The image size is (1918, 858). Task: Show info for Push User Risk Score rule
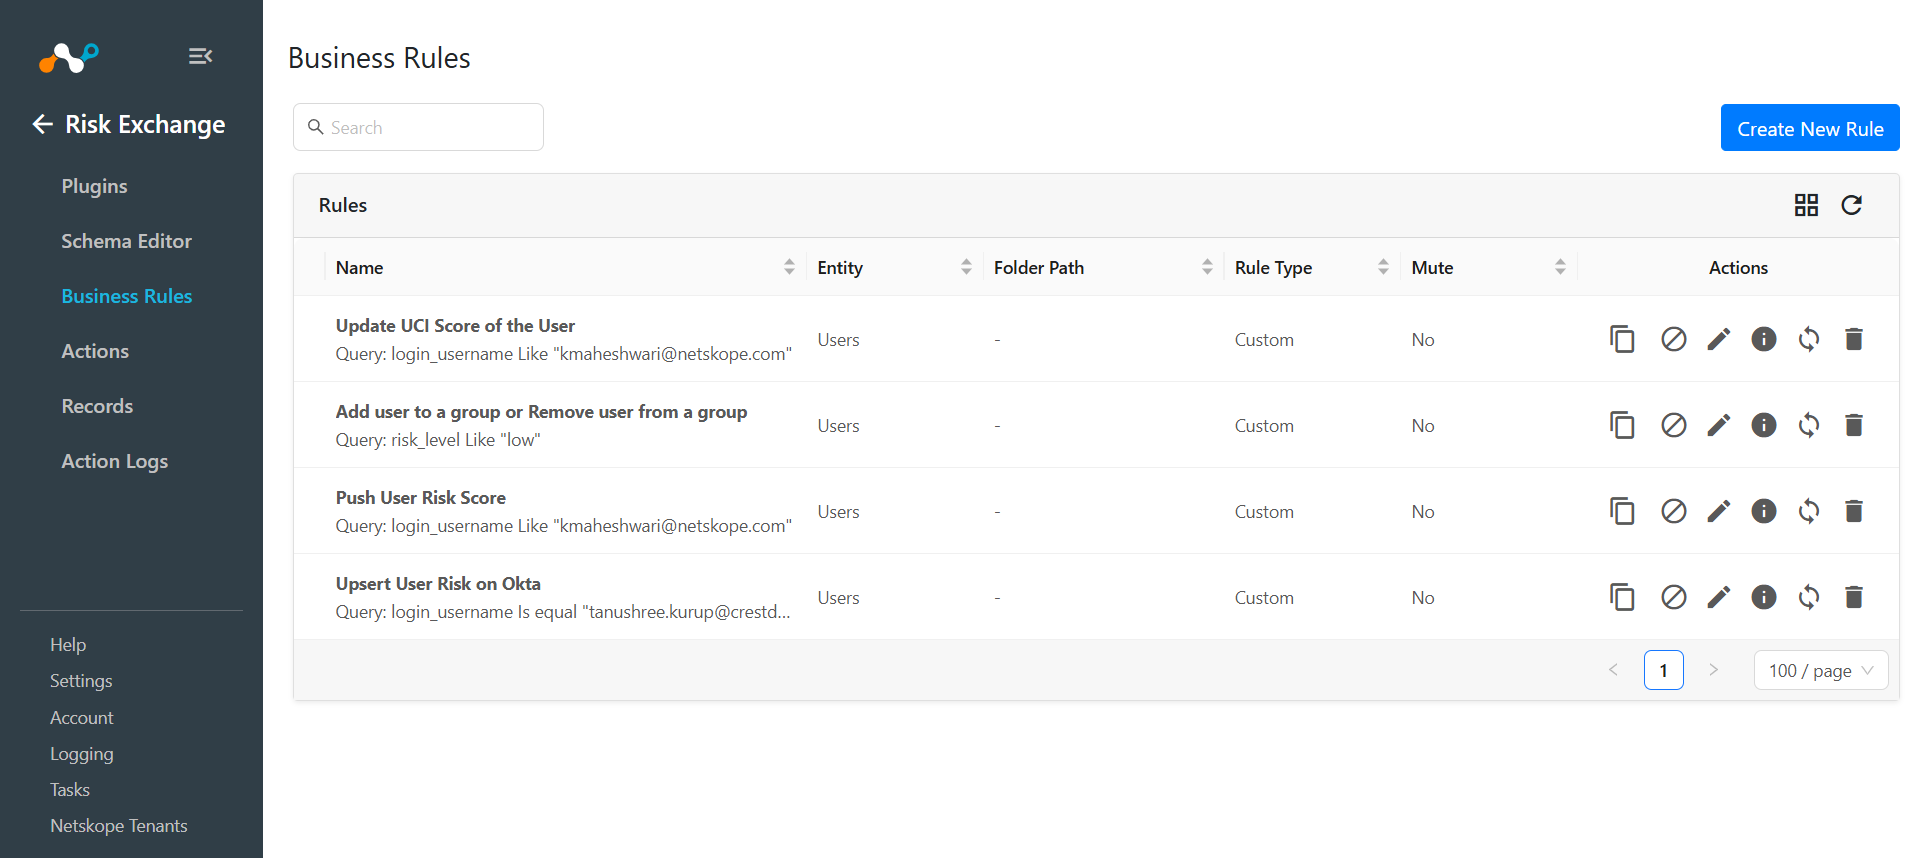(1764, 511)
